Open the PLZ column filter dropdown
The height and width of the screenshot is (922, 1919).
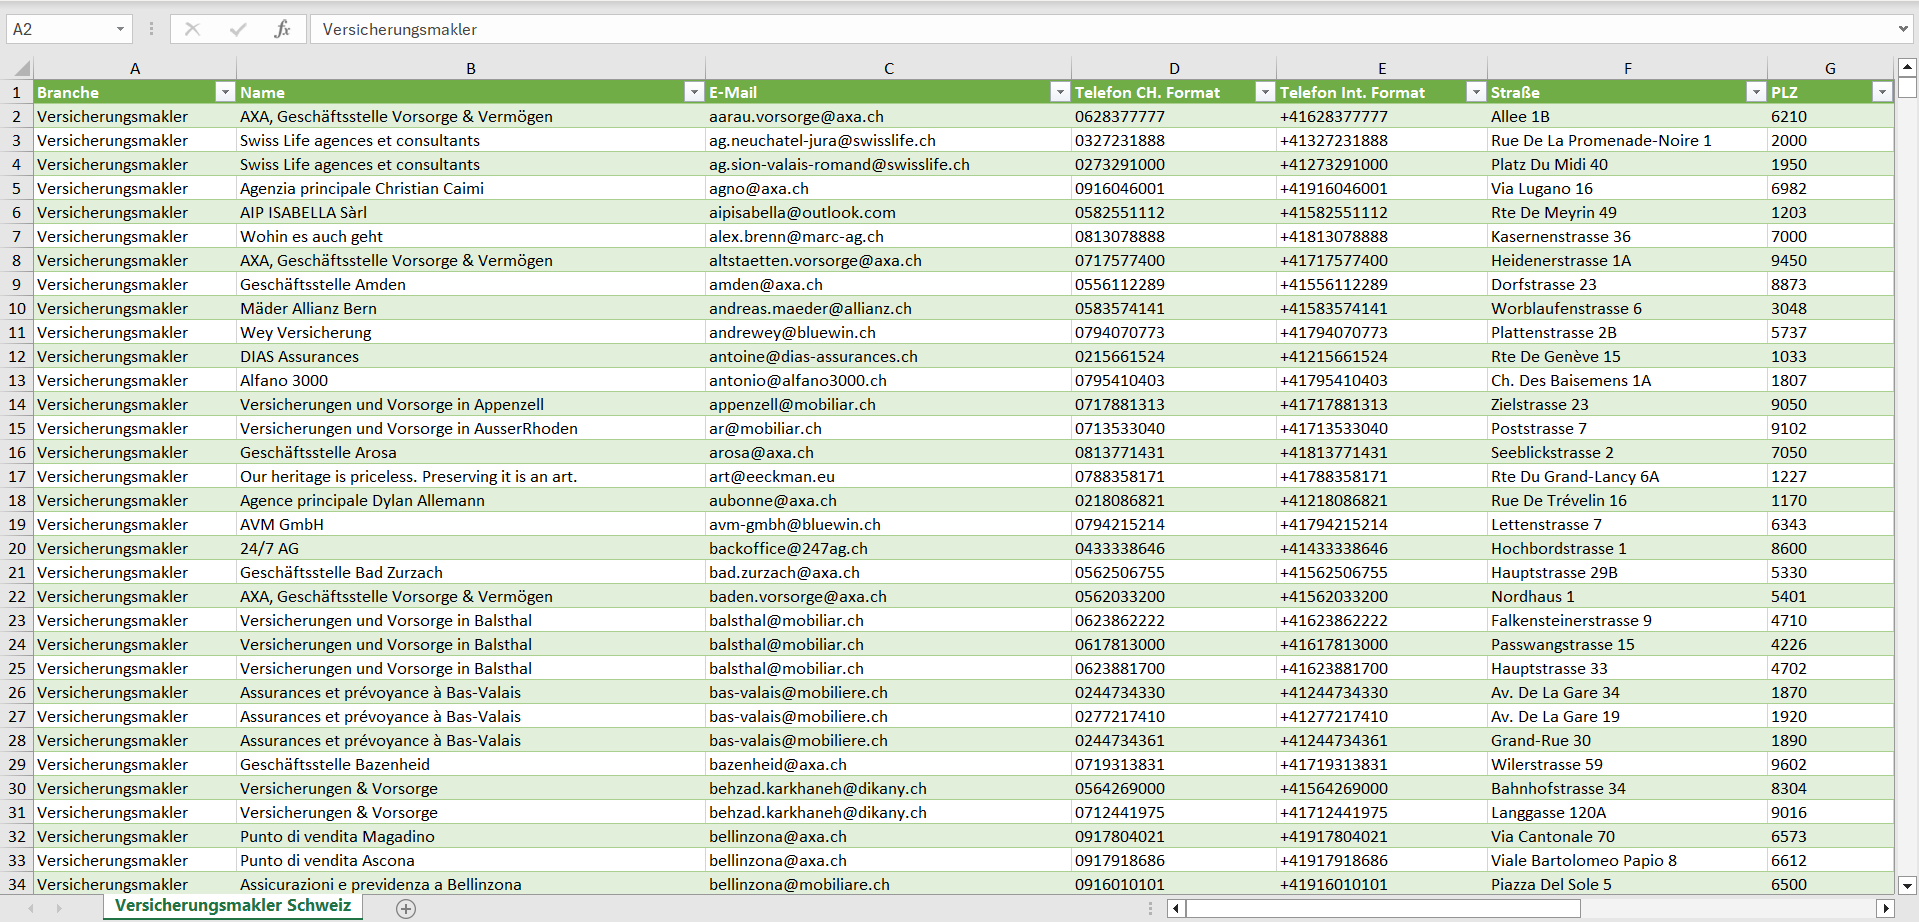click(1881, 92)
